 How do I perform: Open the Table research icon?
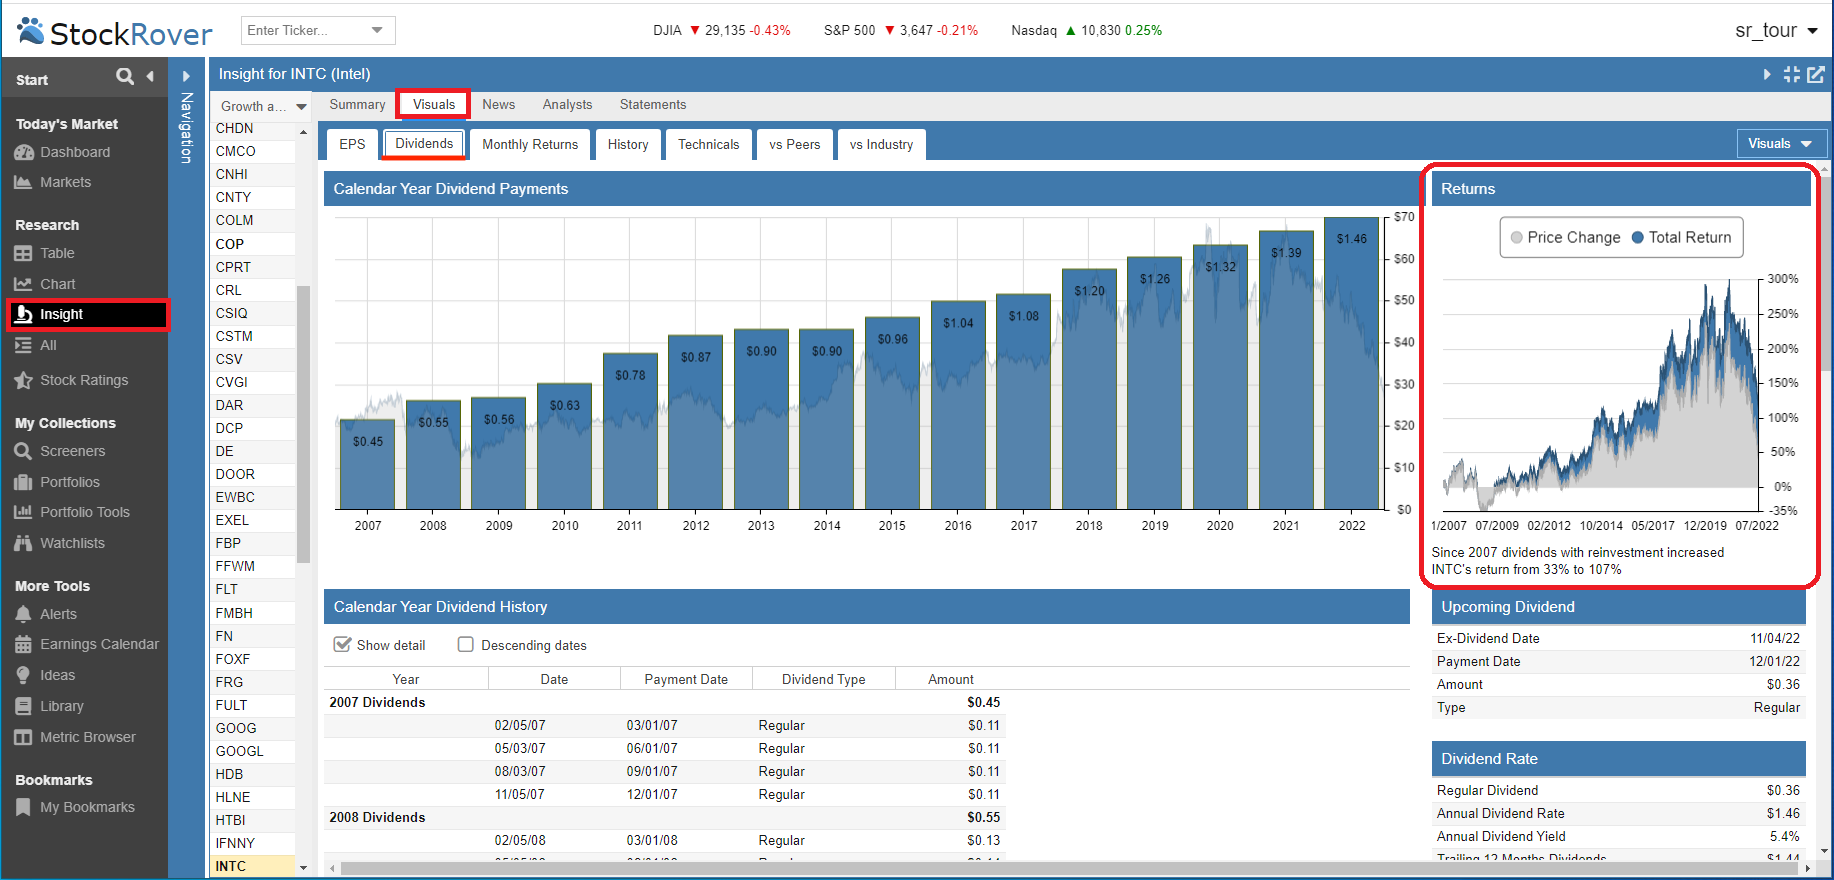[x=24, y=253]
